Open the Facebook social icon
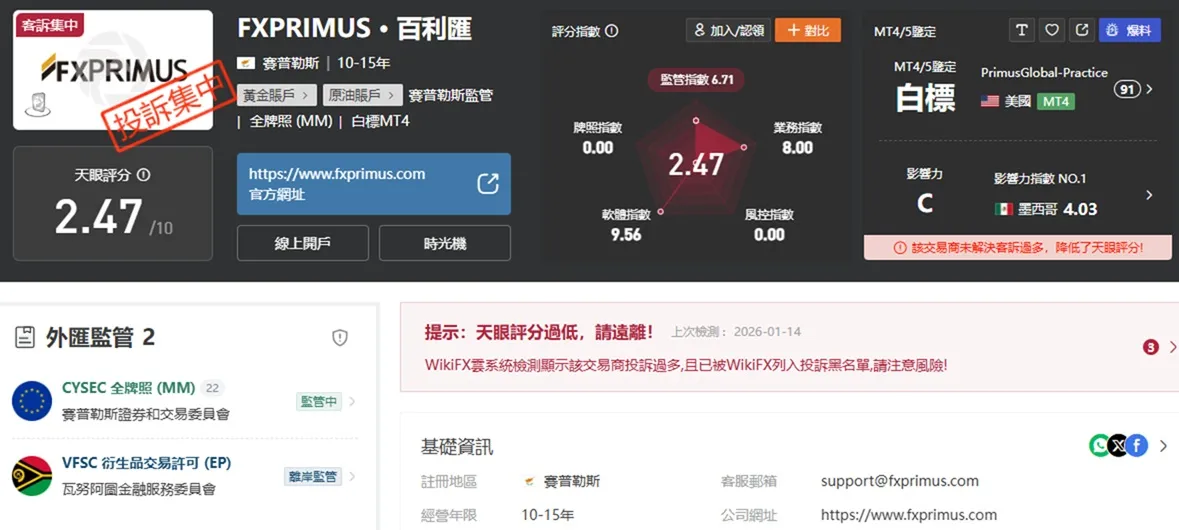 (1137, 446)
